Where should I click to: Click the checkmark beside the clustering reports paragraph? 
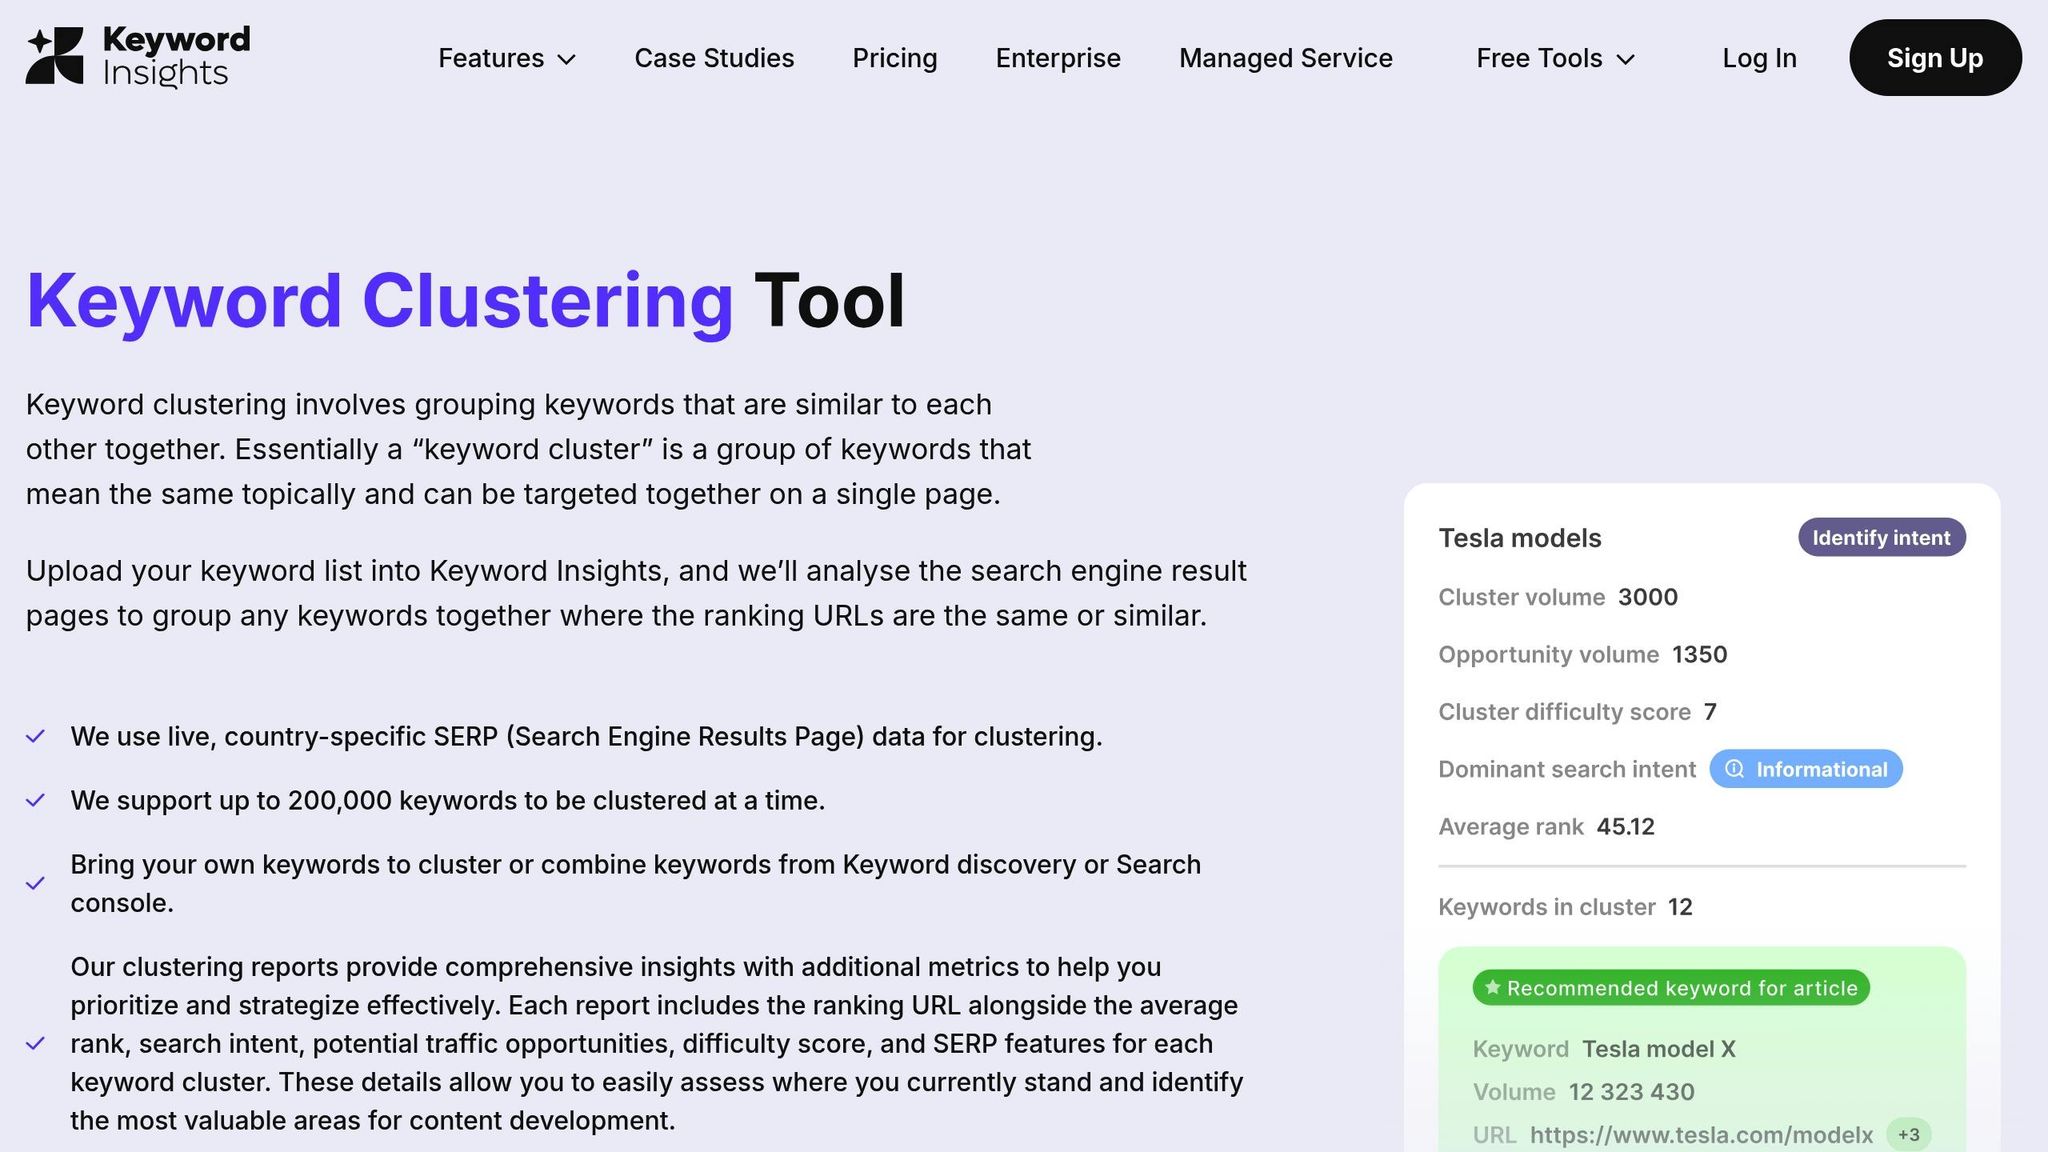[x=37, y=1043]
